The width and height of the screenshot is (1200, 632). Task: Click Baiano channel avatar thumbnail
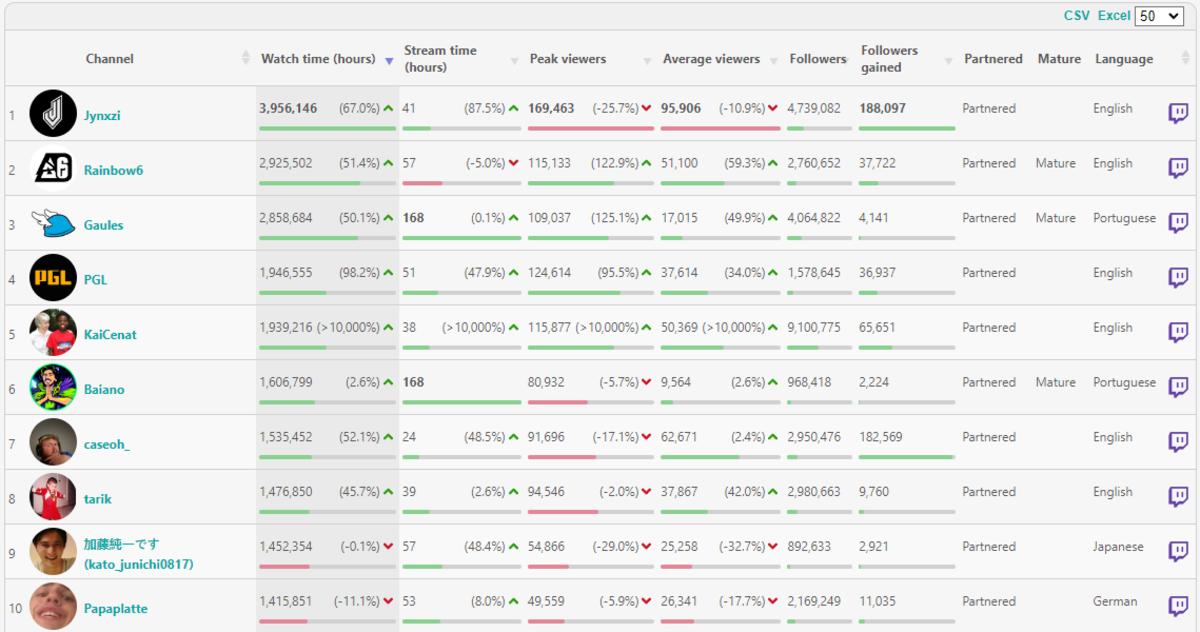(x=53, y=387)
